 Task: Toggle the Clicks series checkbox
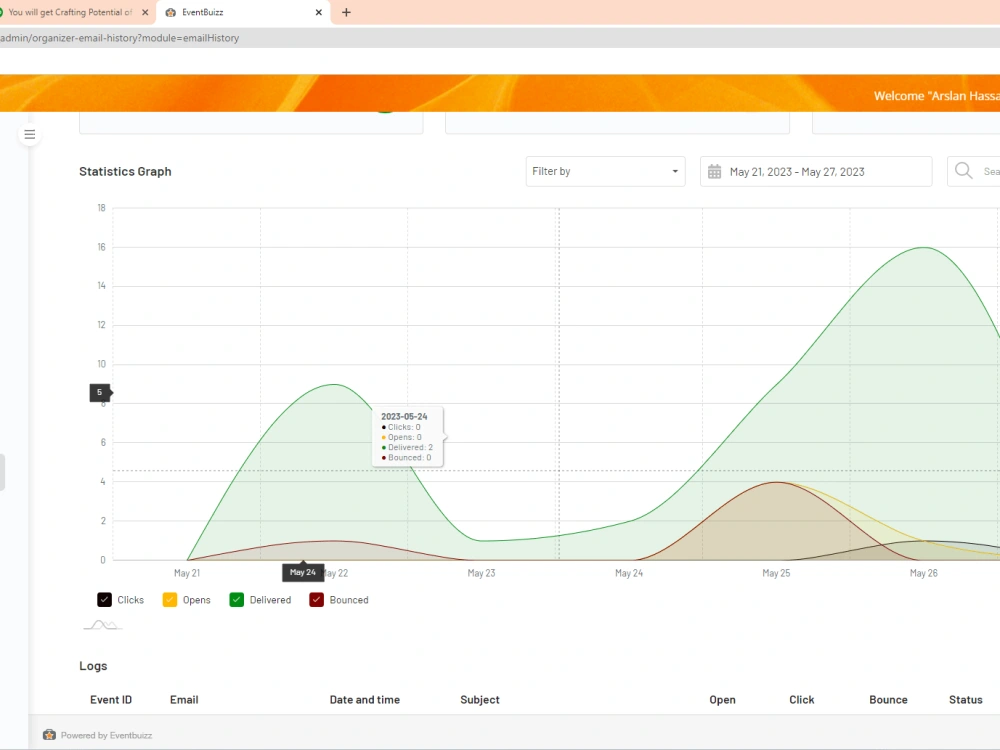[104, 599]
